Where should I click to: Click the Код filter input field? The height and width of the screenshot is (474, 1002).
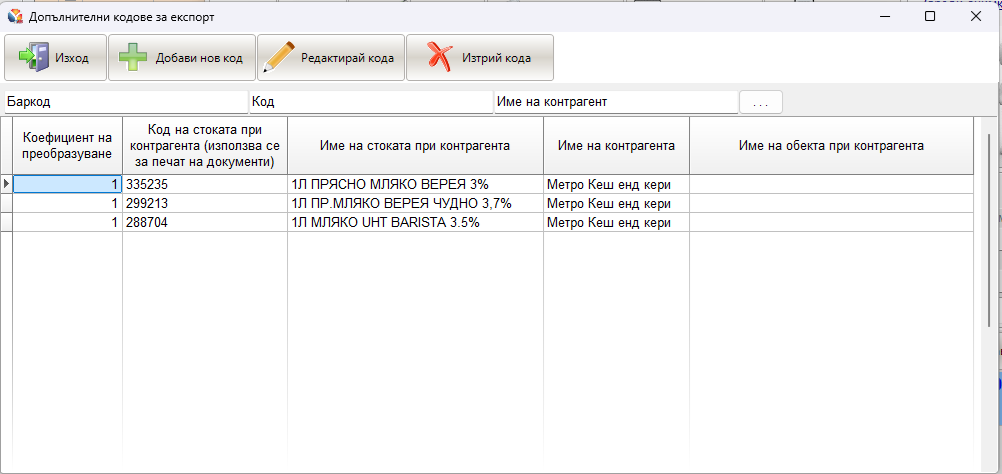(x=370, y=102)
